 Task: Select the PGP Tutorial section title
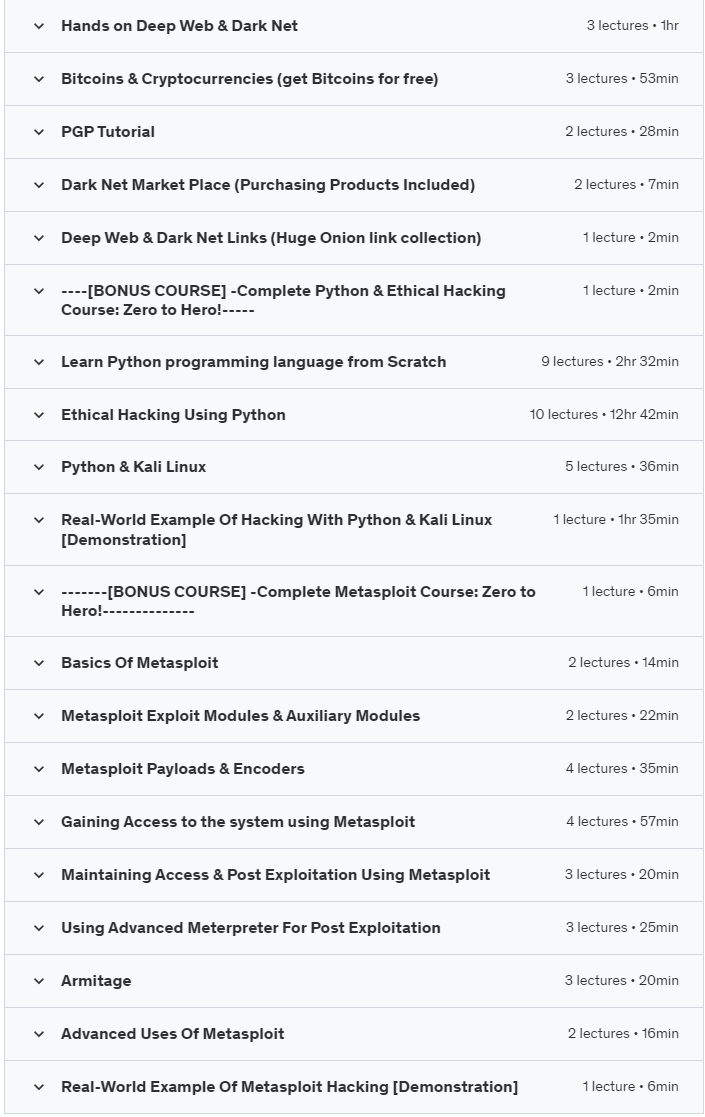pos(108,132)
